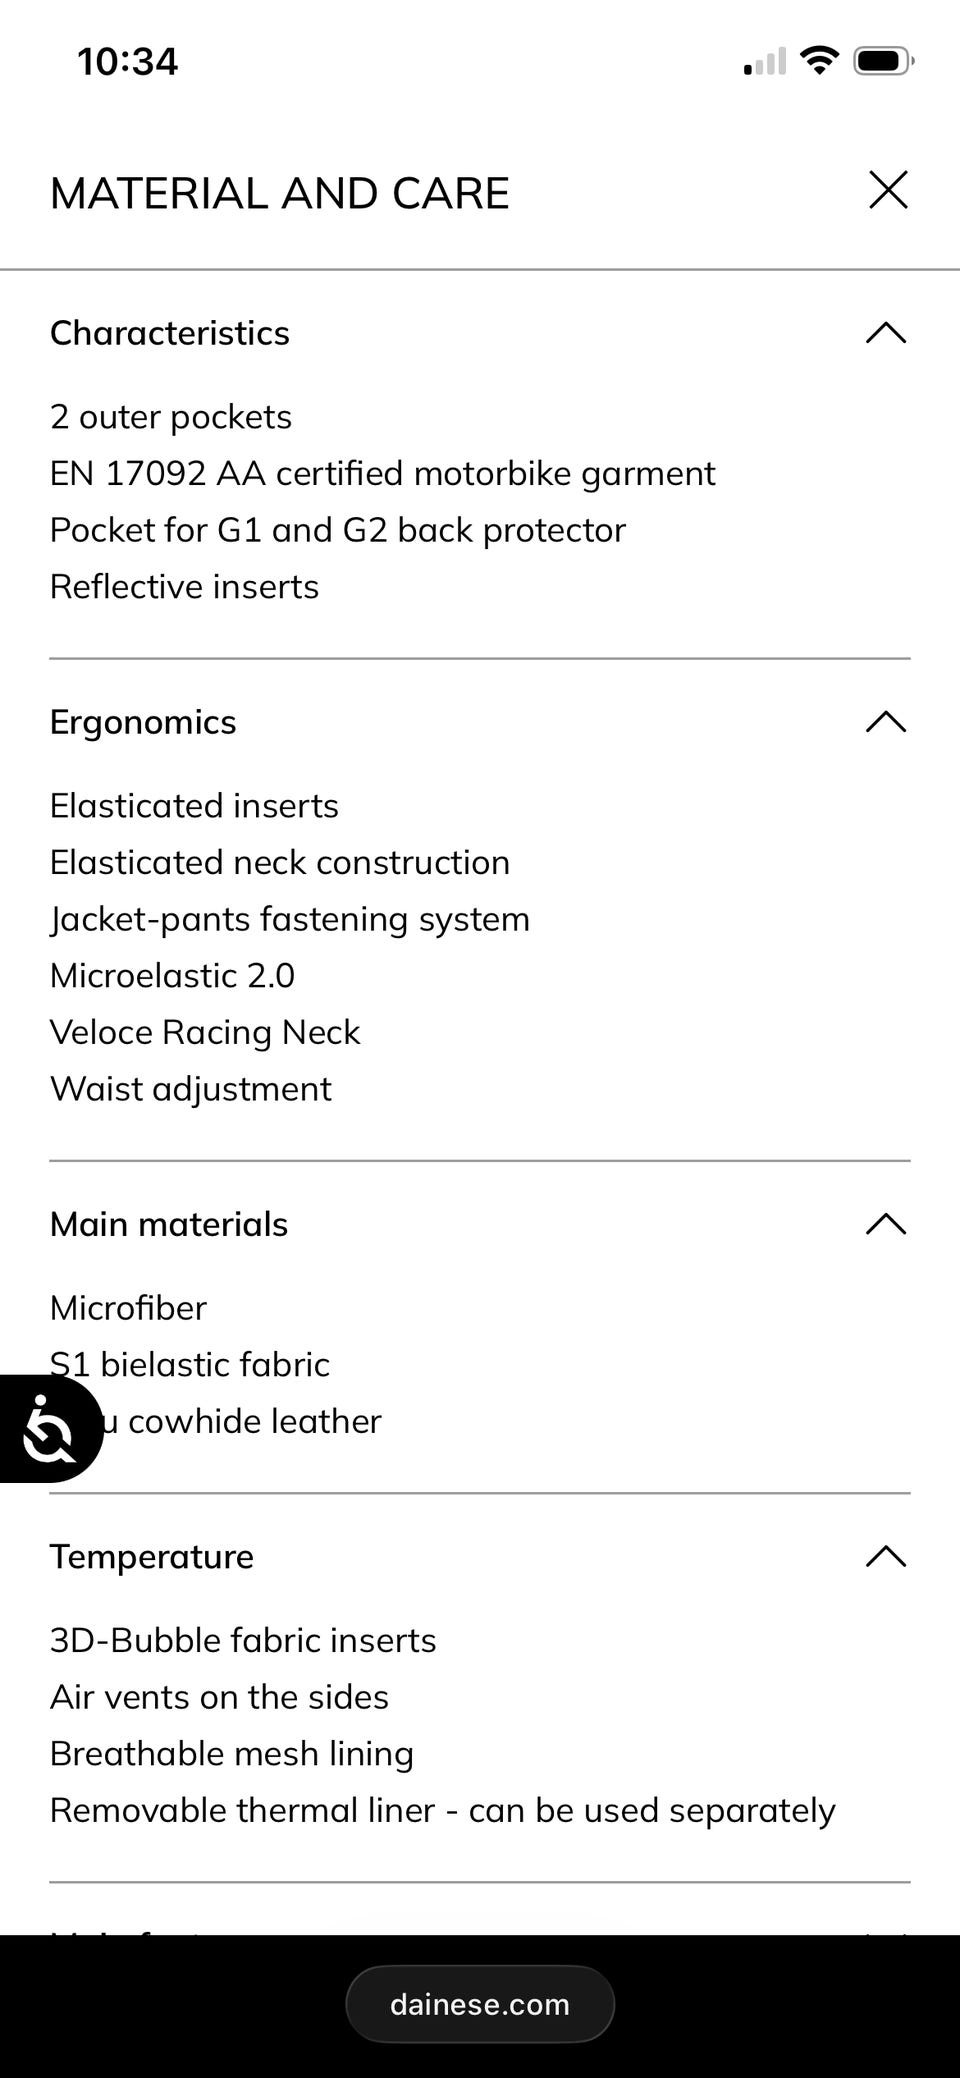Click the EN 17092 AA certified line
The width and height of the screenshot is (960, 2078).
pyautogui.click(x=383, y=473)
